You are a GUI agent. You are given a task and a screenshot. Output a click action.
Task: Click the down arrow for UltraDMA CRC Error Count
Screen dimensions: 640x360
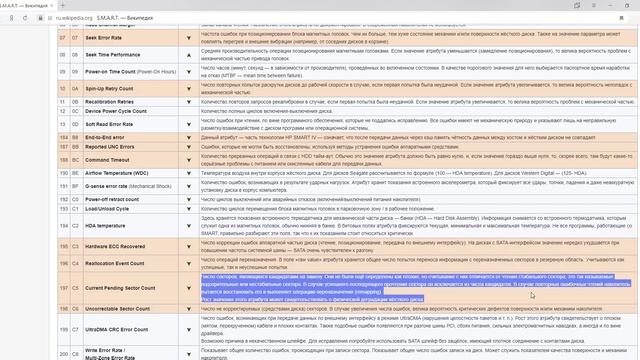[x=189, y=330]
